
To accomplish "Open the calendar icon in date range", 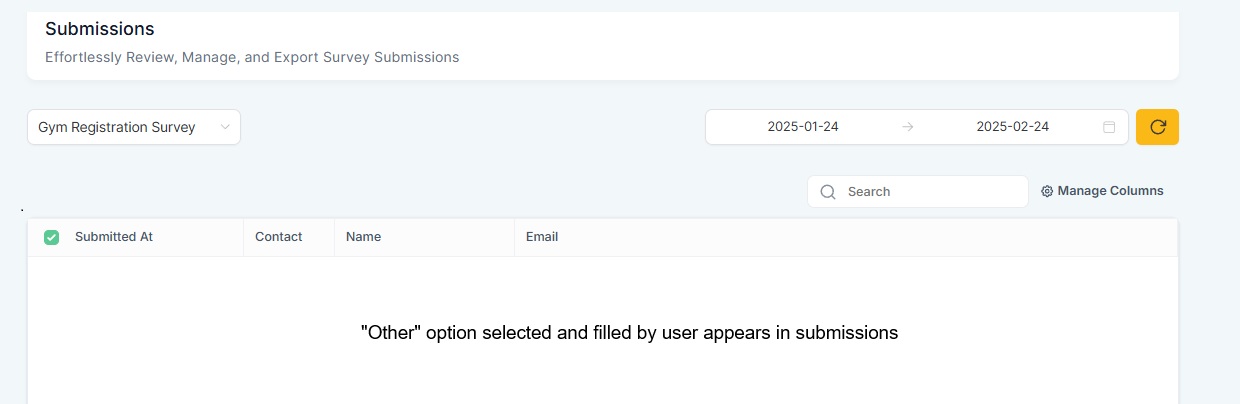I will [x=1109, y=127].
